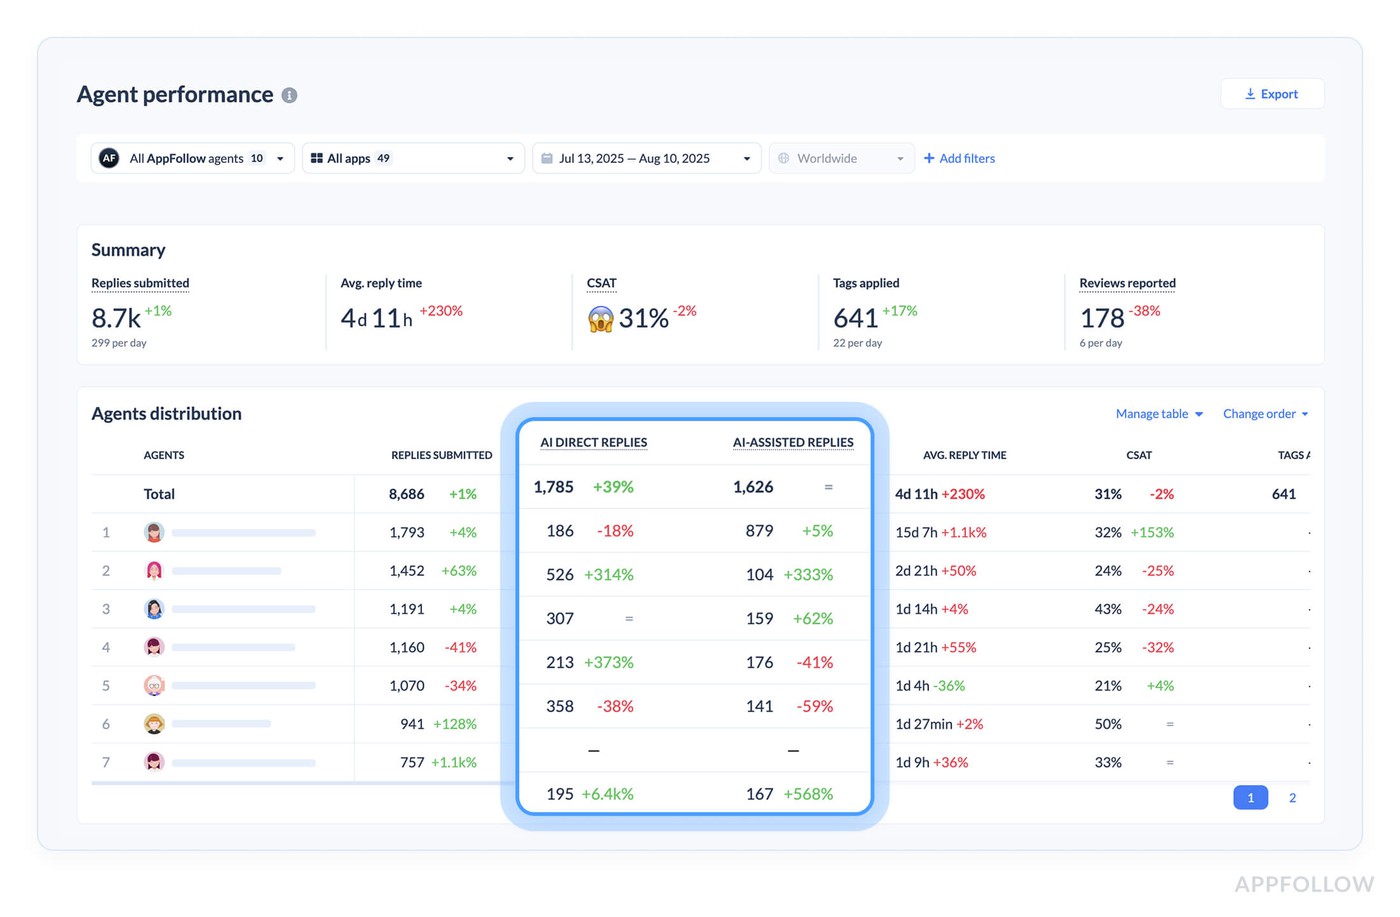Click the AI Direct Replies column header
This screenshot has height=917, width=1400.
593,442
